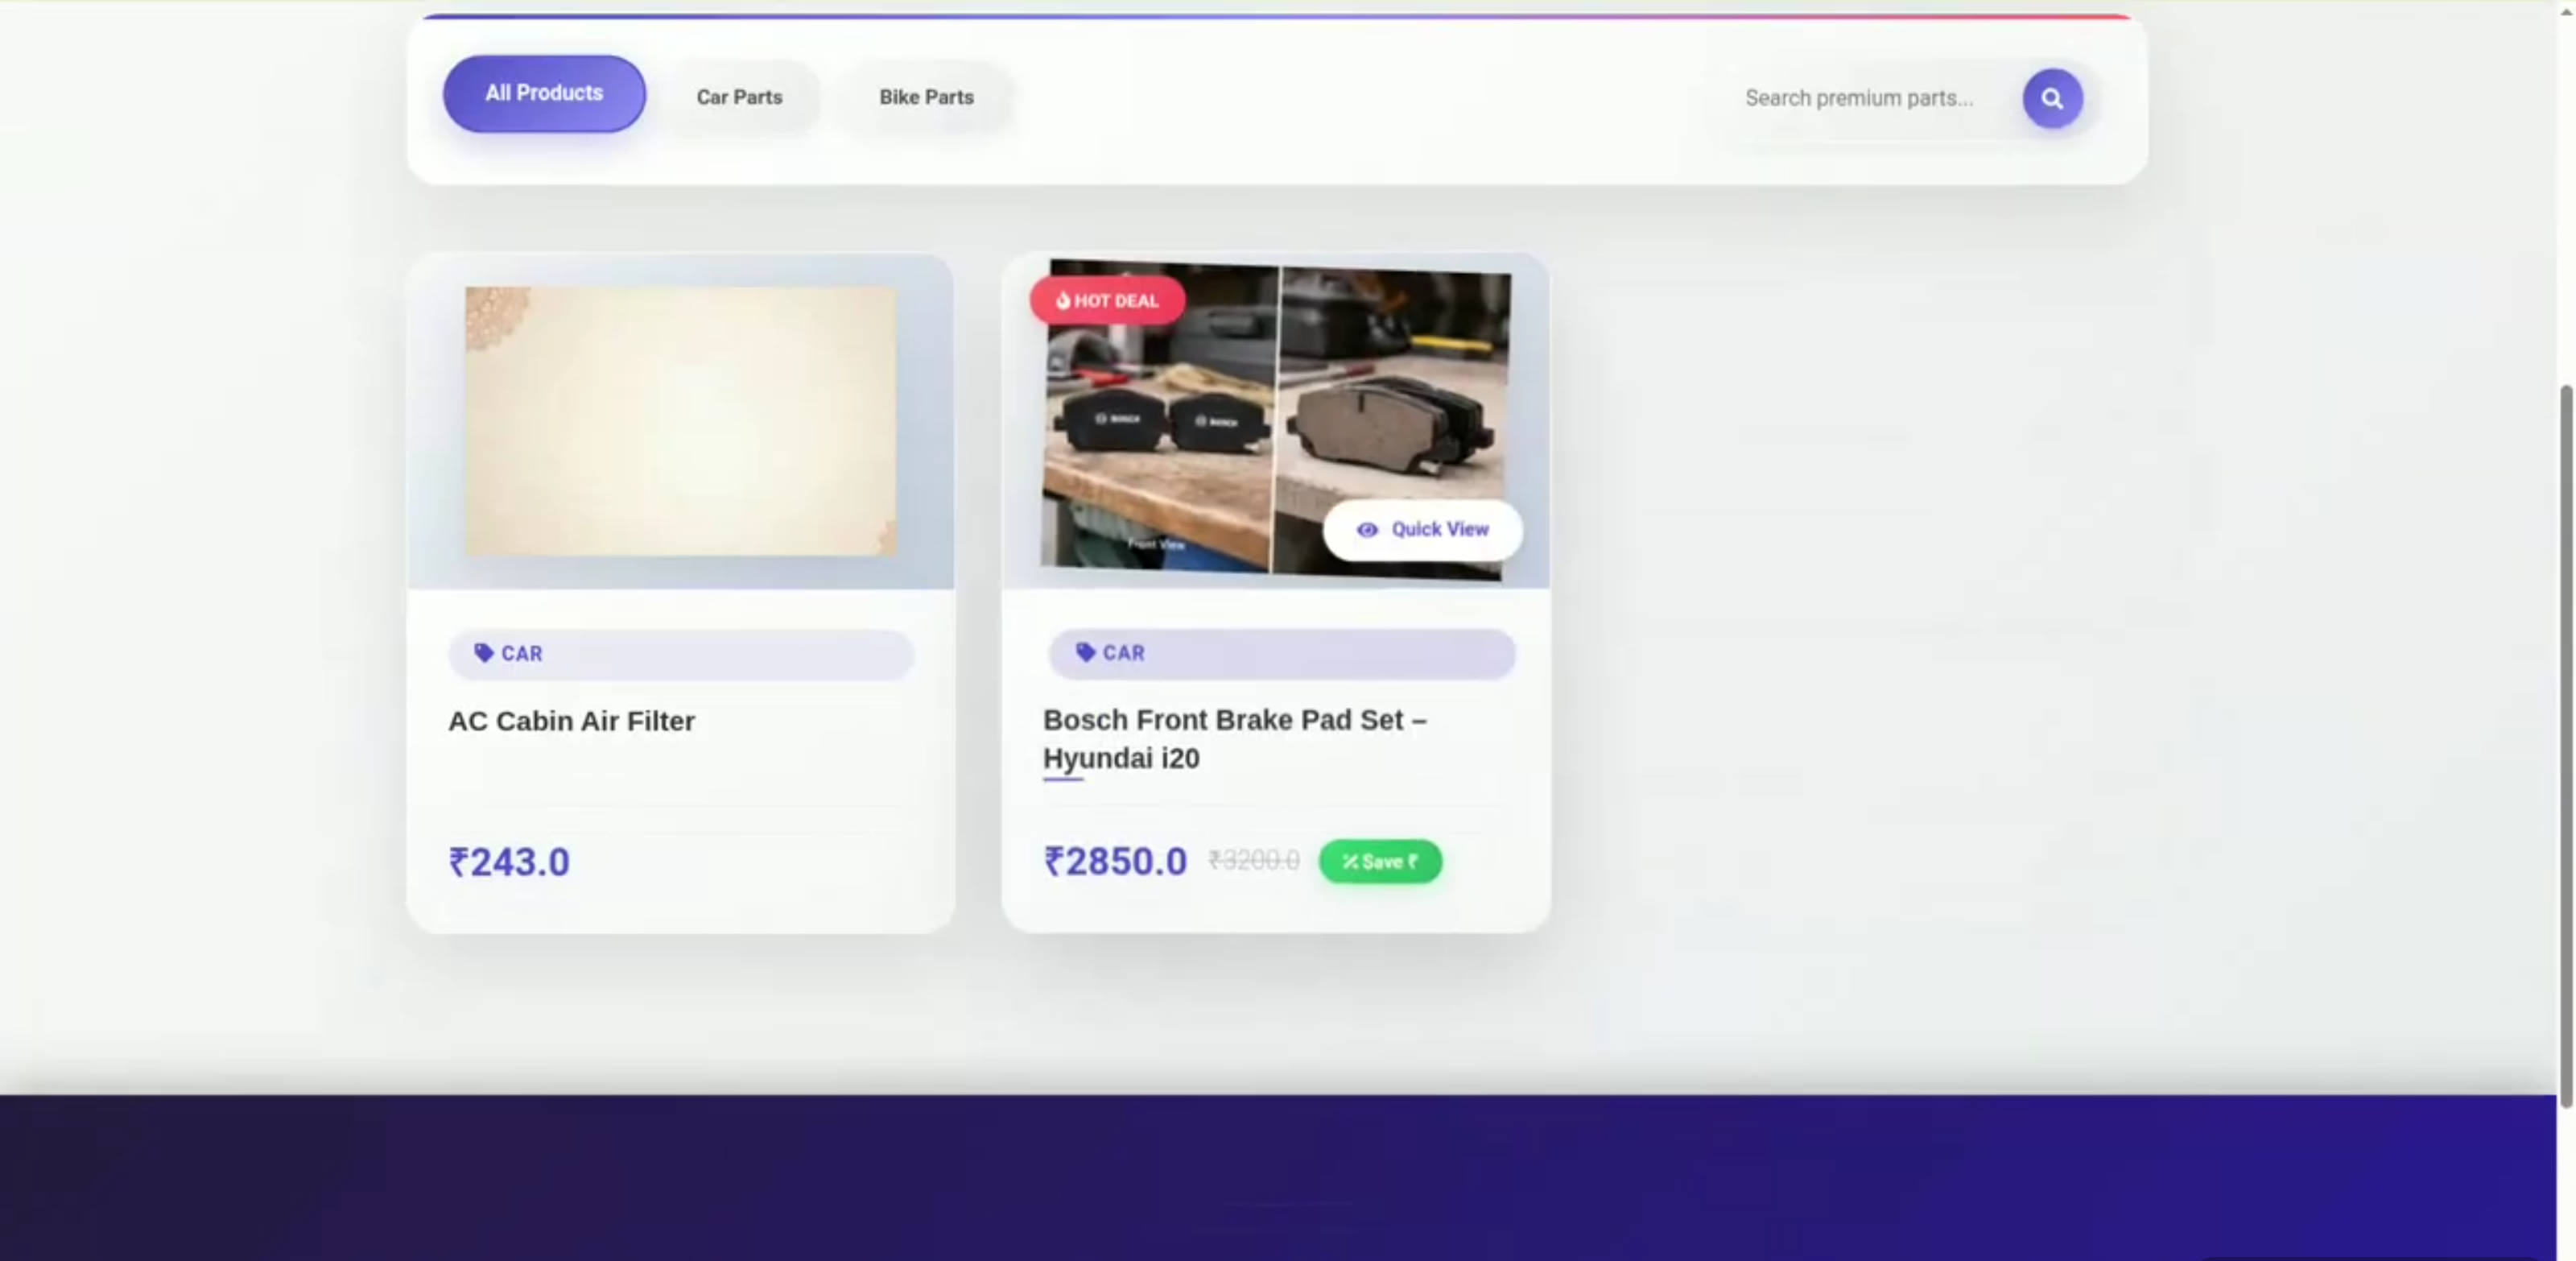Image resolution: width=2576 pixels, height=1261 pixels.
Task: Switch to the Bike Parts tab
Action: click(x=926, y=97)
